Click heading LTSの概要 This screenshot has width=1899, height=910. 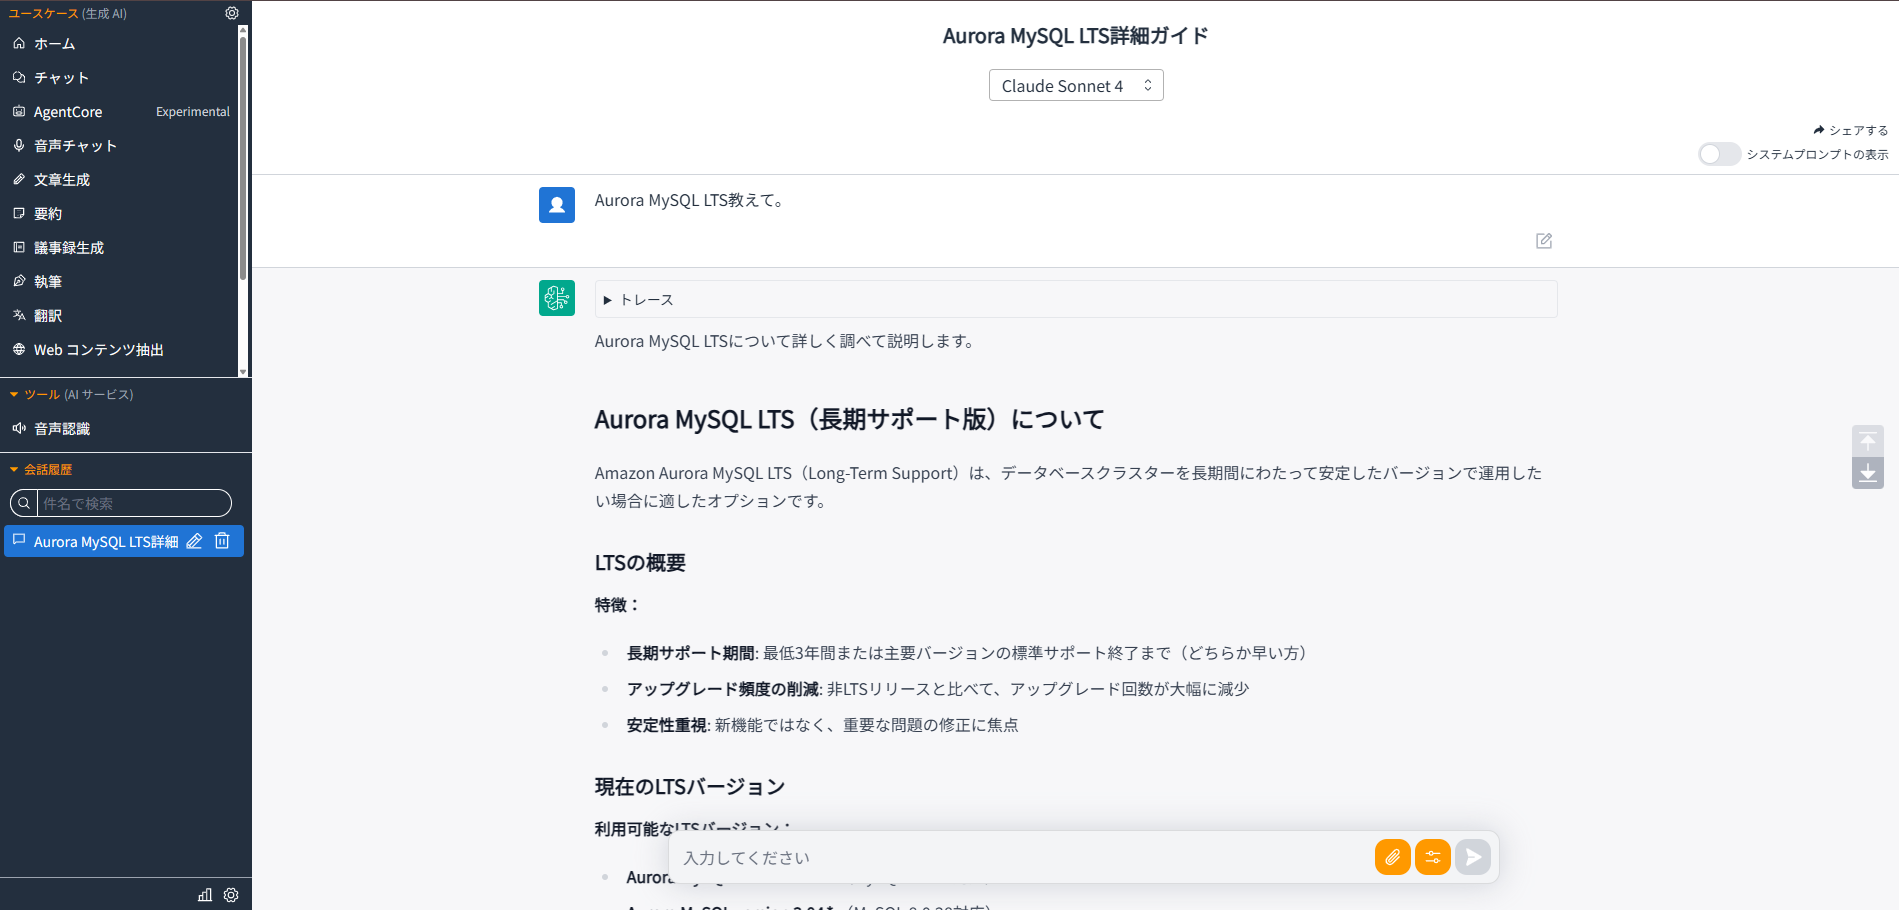pyautogui.click(x=640, y=563)
